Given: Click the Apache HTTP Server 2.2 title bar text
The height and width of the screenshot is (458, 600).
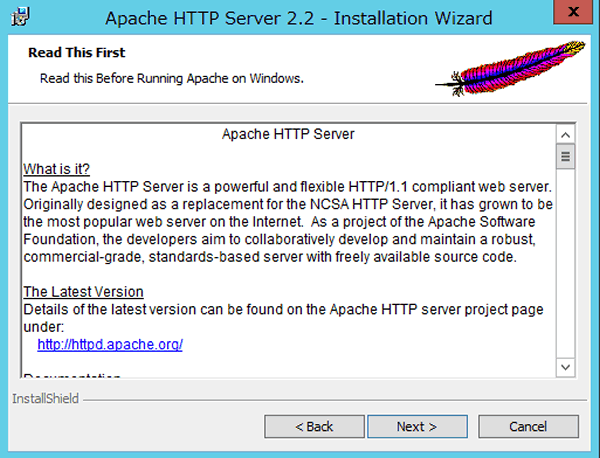Looking at the screenshot, I should tap(298, 18).
